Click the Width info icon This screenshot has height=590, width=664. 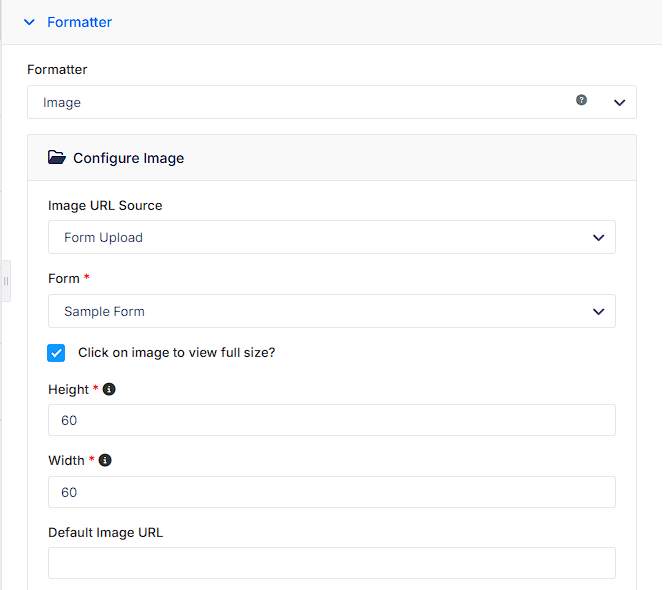tap(105, 460)
